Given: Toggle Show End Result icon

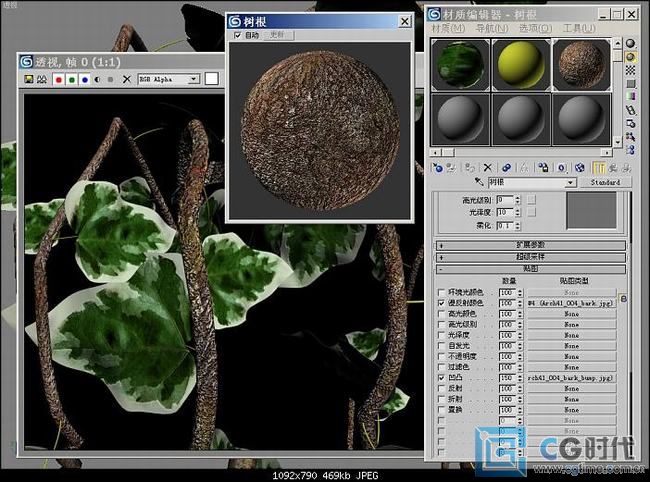Looking at the screenshot, I should tap(599, 167).
